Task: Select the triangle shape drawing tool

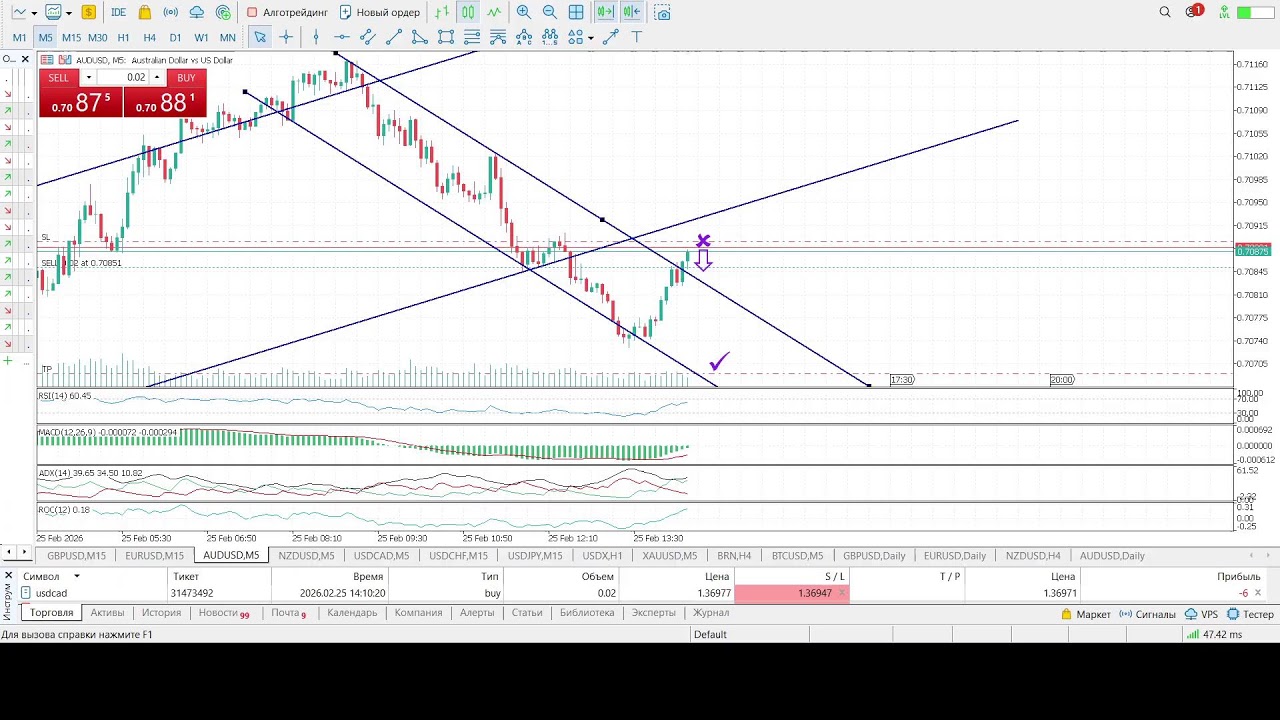Action: click(x=420, y=37)
